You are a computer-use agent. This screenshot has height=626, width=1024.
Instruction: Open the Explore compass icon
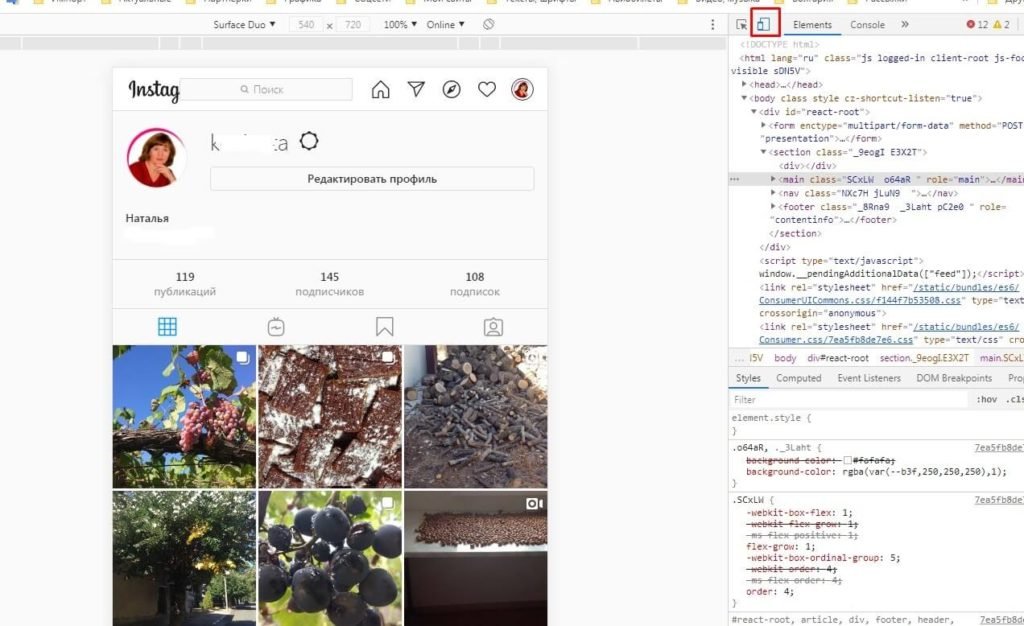tap(452, 90)
